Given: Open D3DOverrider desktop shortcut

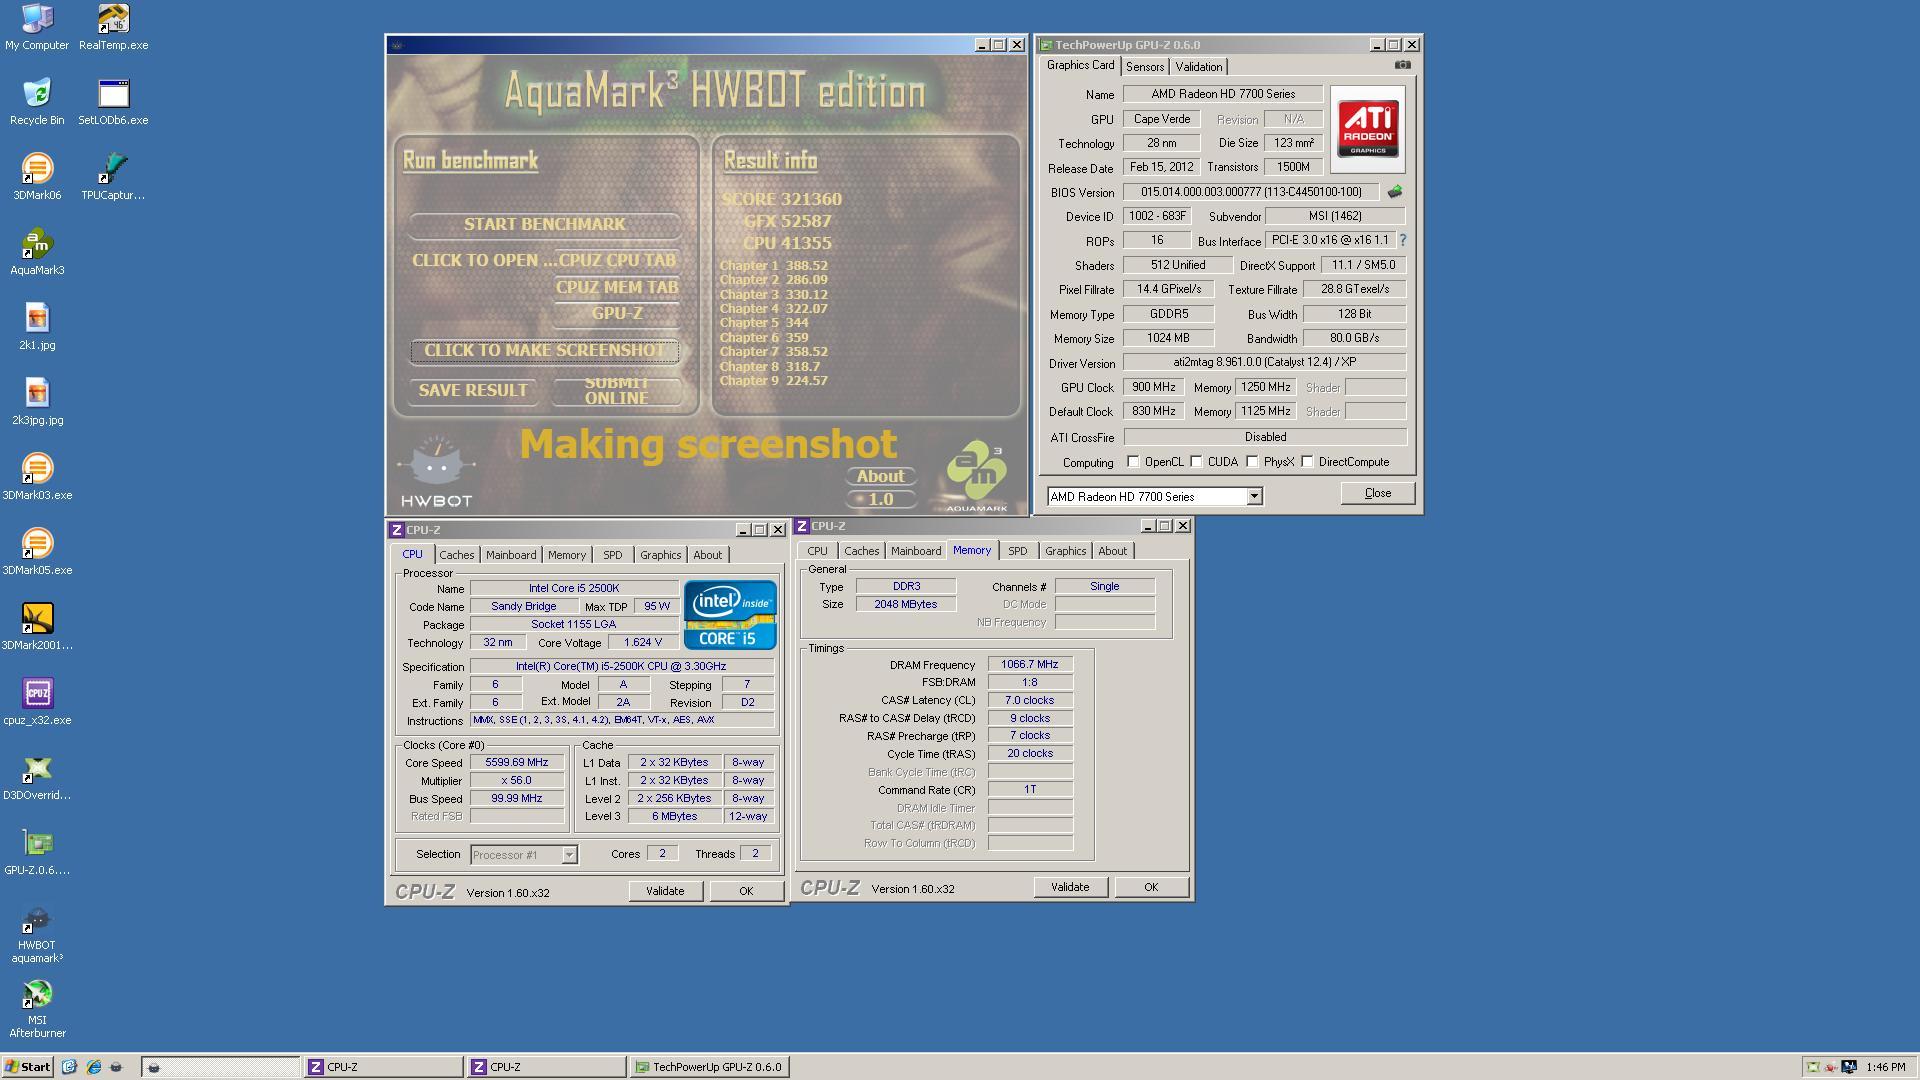Looking at the screenshot, I should [37, 777].
